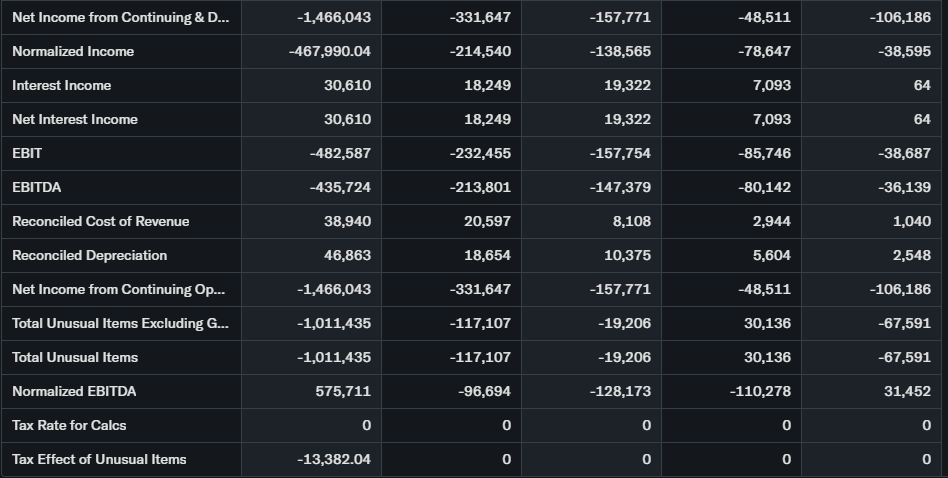Select the "Total Unusual Items Excluding G..." label
This screenshot has width=948, height=478.
click(118, 323)
